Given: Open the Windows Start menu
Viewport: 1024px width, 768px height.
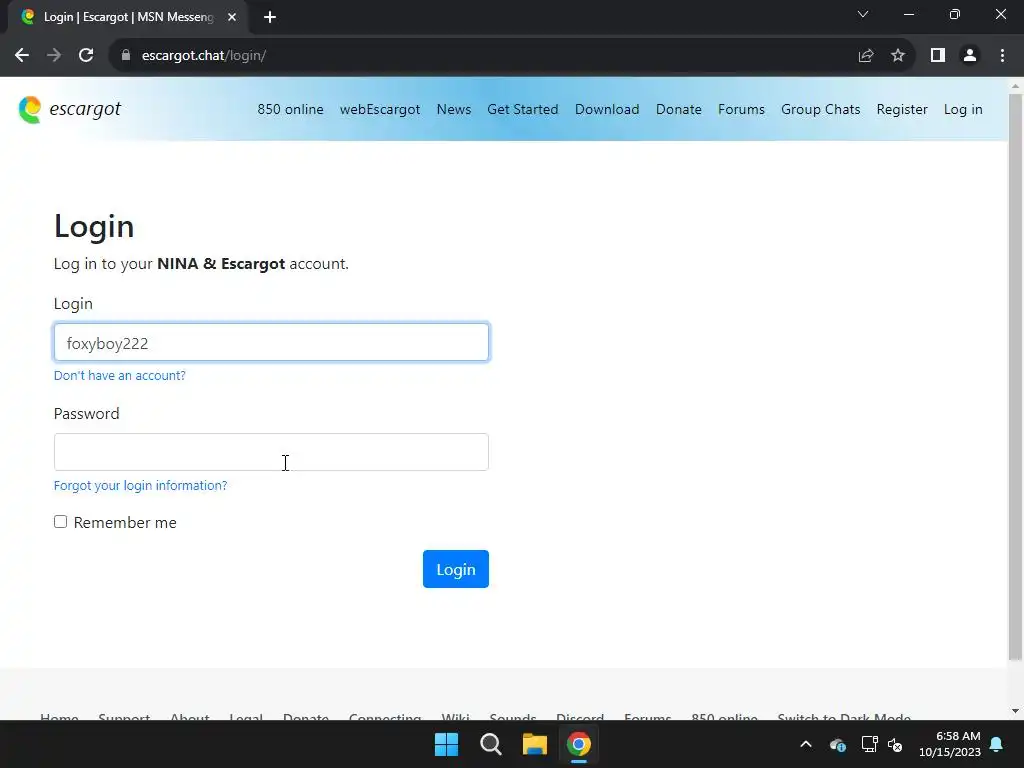Looking at the screenshot, I should (x=447, y=744).
